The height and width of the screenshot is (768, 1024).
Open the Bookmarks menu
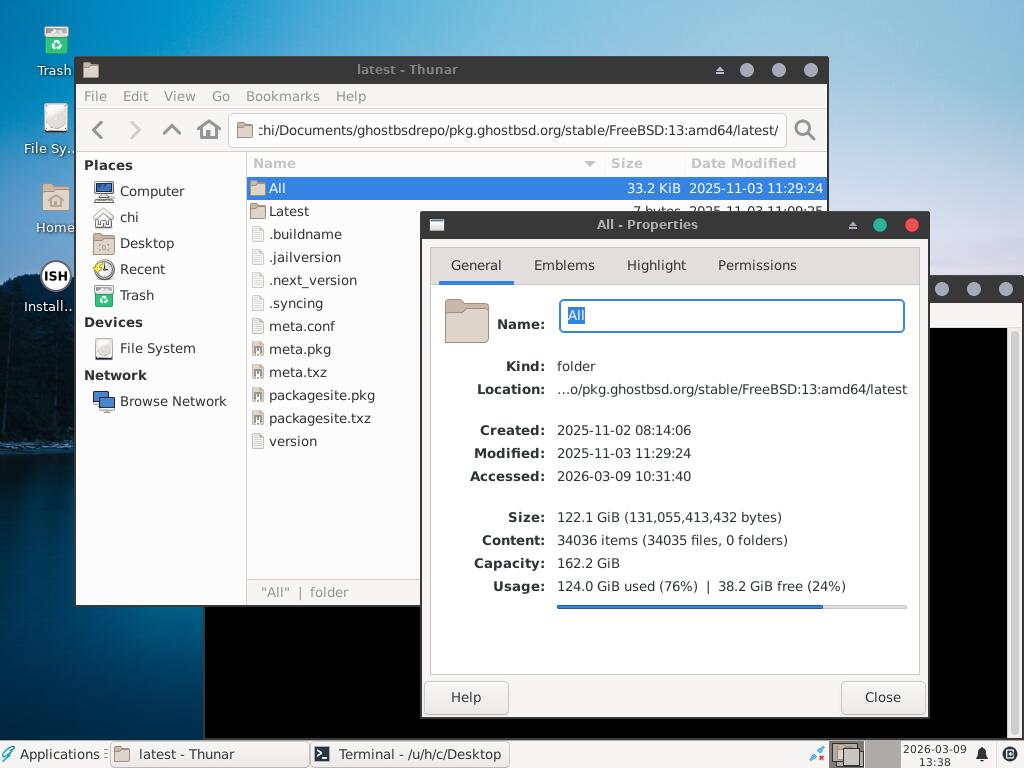[x=282, y=96]
